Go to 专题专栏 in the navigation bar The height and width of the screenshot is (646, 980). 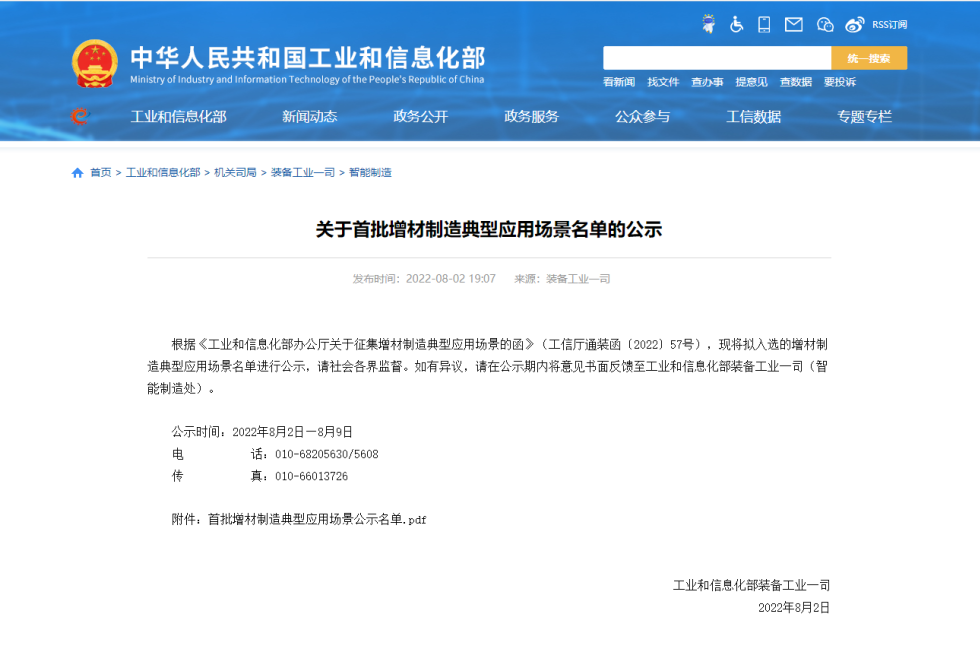864,117
